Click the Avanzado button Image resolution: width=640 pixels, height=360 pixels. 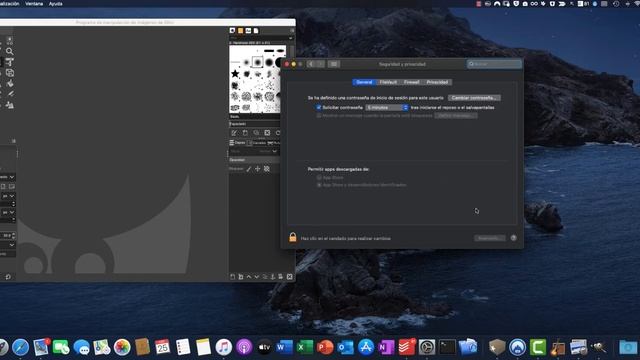(x=489, y=238)
